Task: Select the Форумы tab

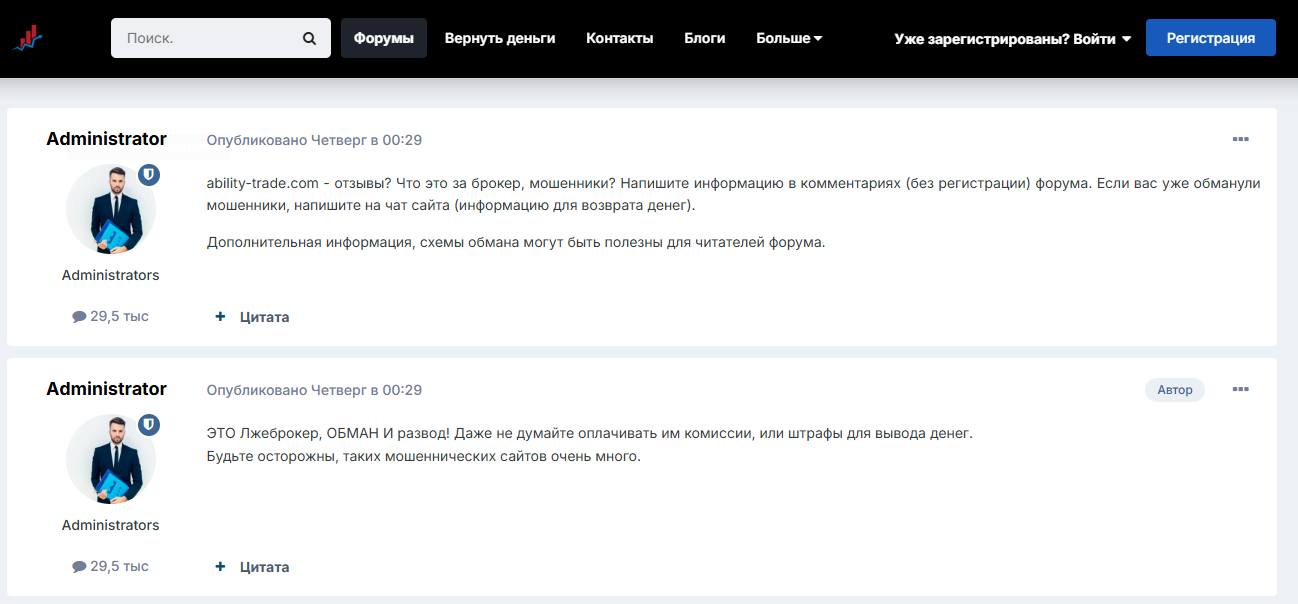Action: click(x=384, y=38)
